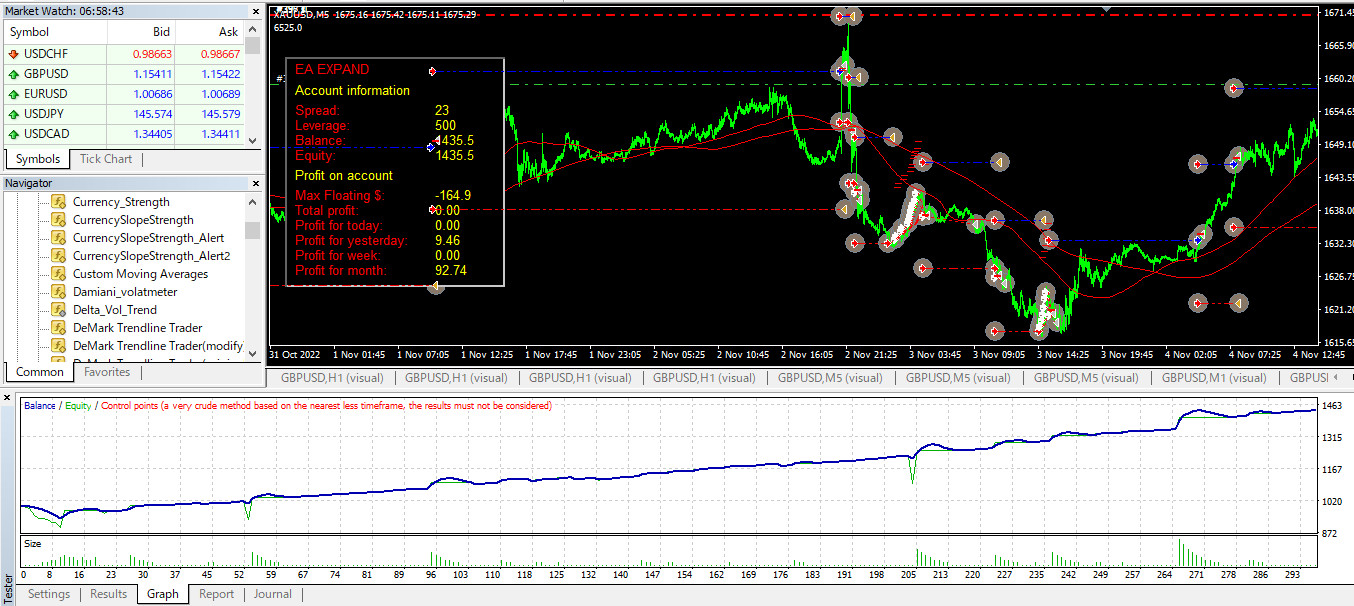
Task: Click the chart shift triangle at chart top
Action: (1105, 9)
